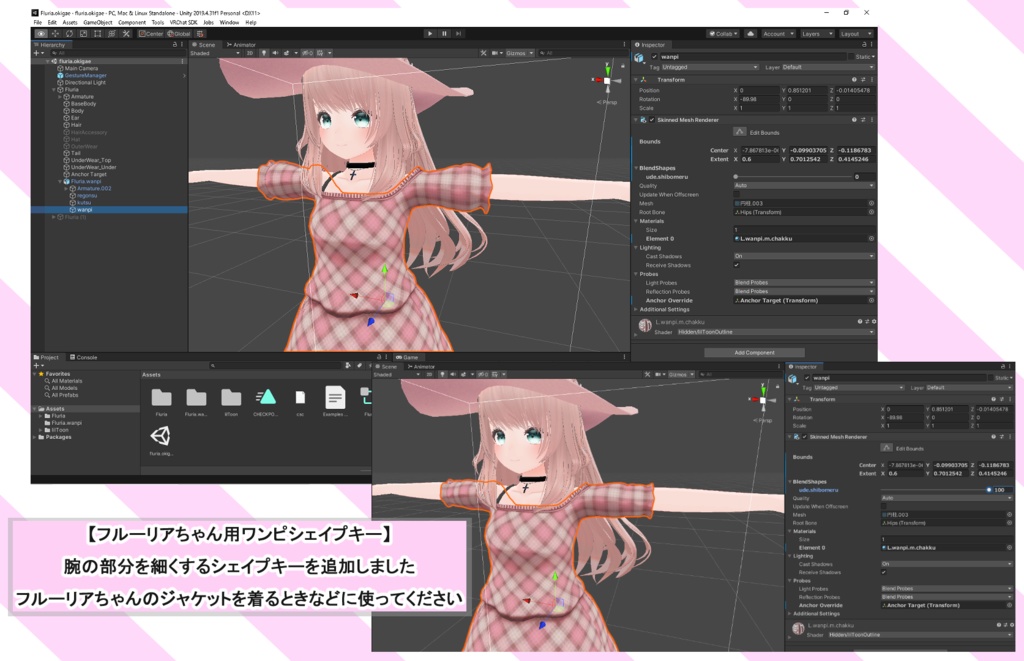Screen dimensions: 1024x661
Task: Select the Scale tool in the toolbar
Action: (x=83, y=33)
